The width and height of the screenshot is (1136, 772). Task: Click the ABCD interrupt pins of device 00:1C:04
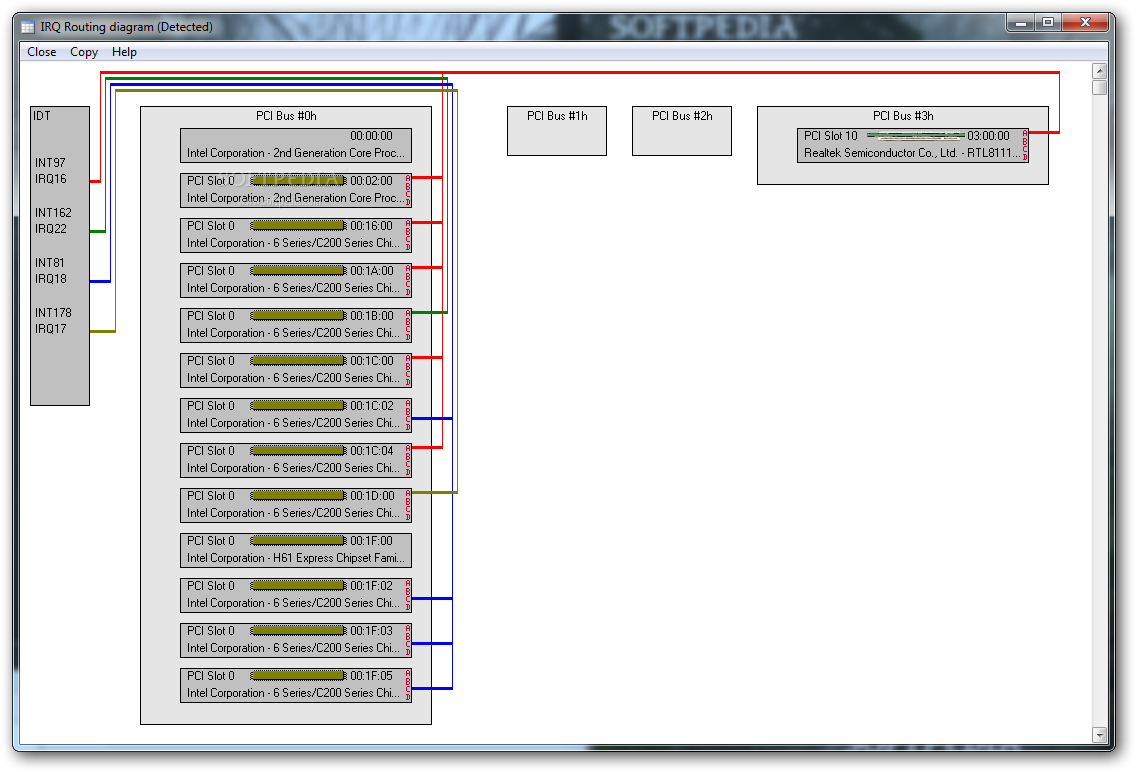[408, 460]
